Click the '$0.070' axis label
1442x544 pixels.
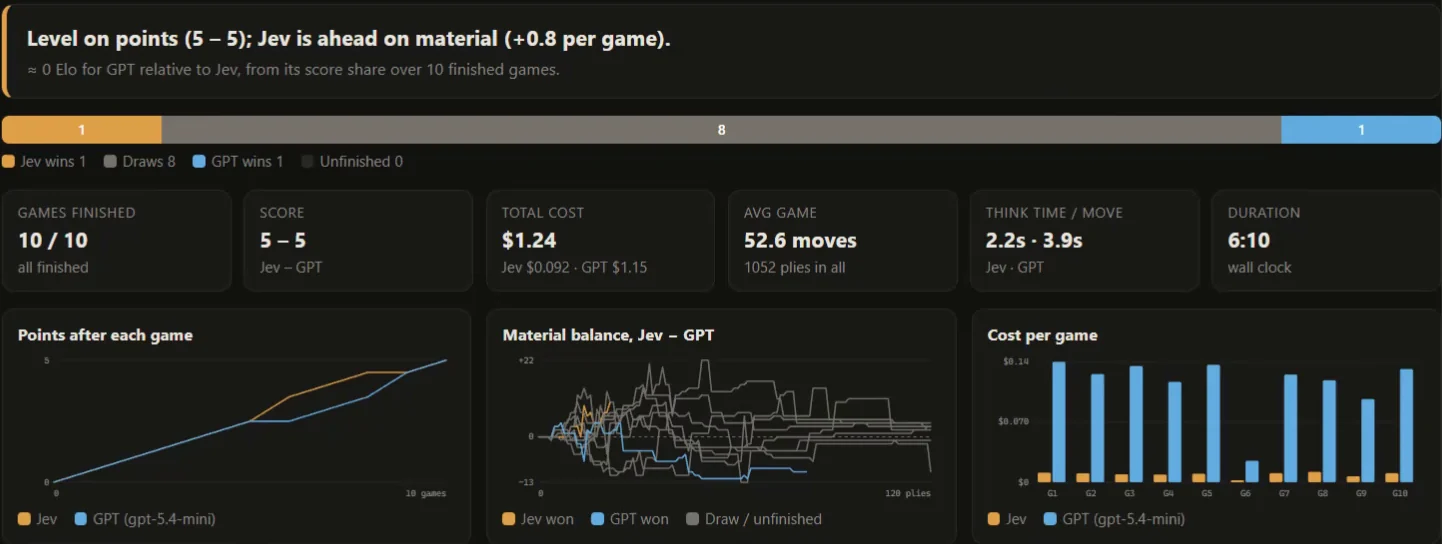pos(1013,421)
